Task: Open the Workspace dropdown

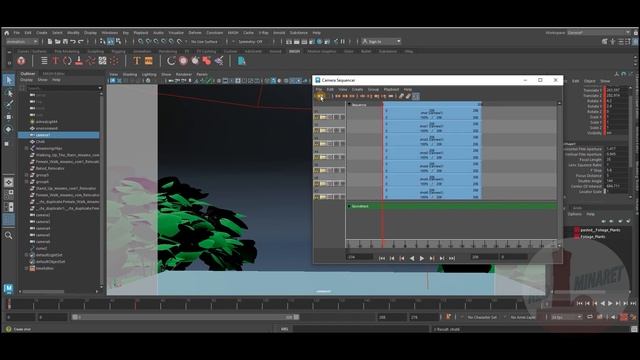Action: 599,33
